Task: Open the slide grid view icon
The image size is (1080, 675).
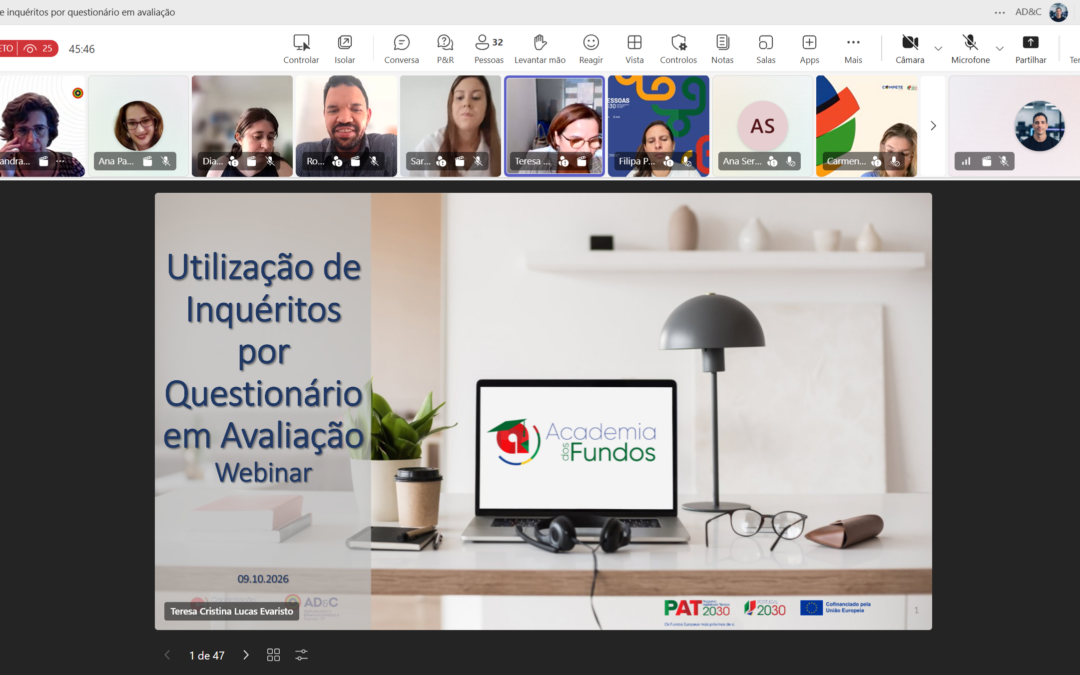Action: click(x=273, y=655)
